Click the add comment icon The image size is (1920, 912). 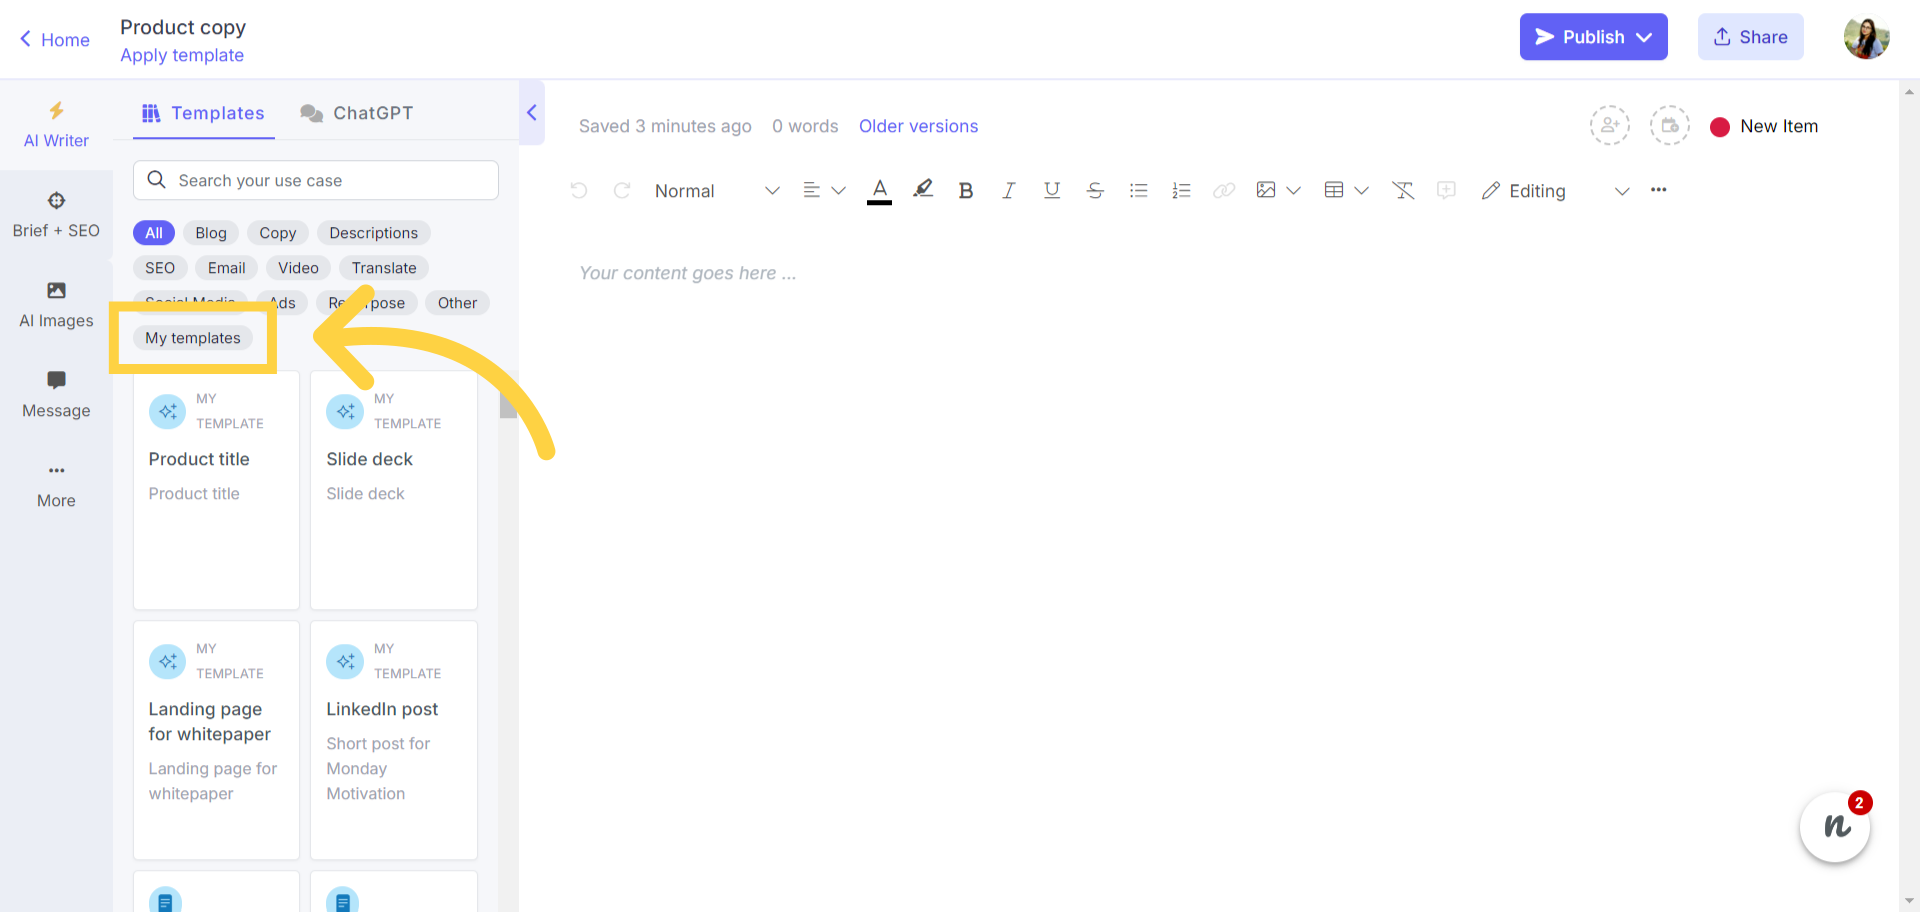tap(1446, 190)
